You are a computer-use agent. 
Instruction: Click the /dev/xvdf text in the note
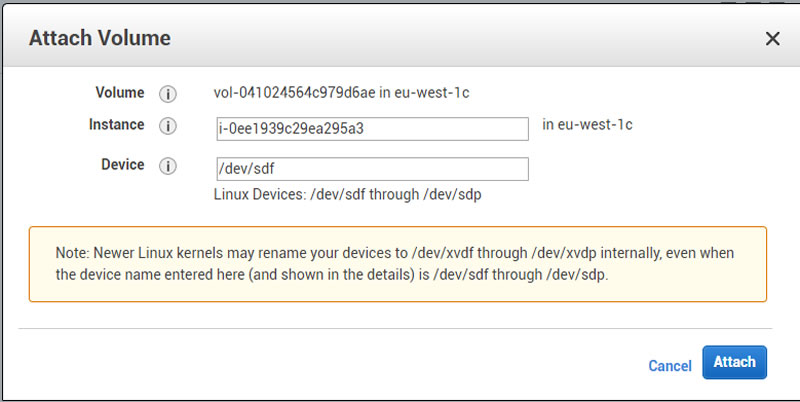click(x=442, y=253)
